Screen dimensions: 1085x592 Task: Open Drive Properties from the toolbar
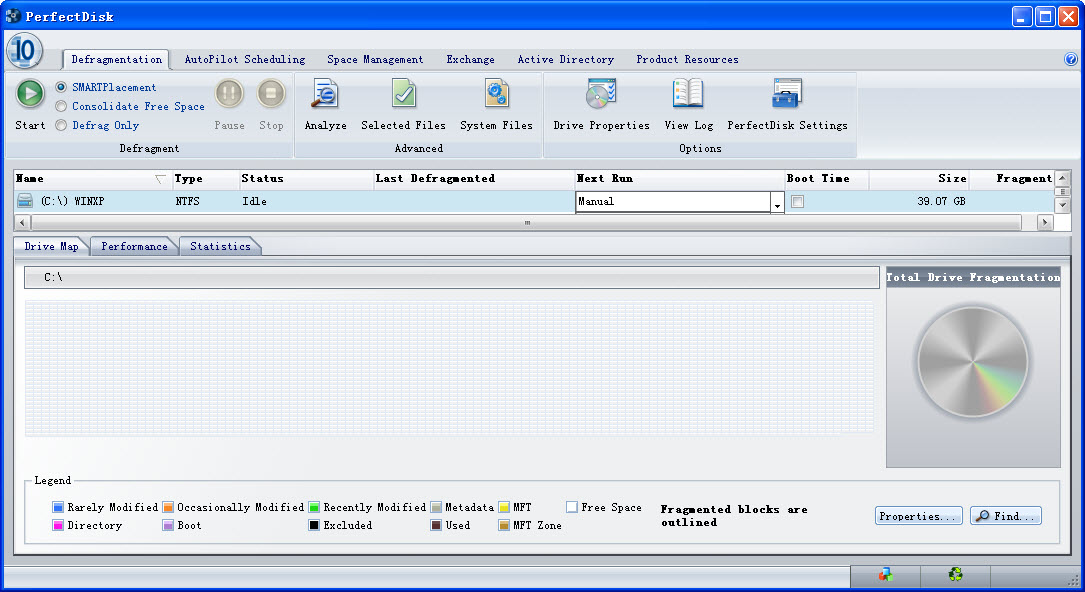601,95
